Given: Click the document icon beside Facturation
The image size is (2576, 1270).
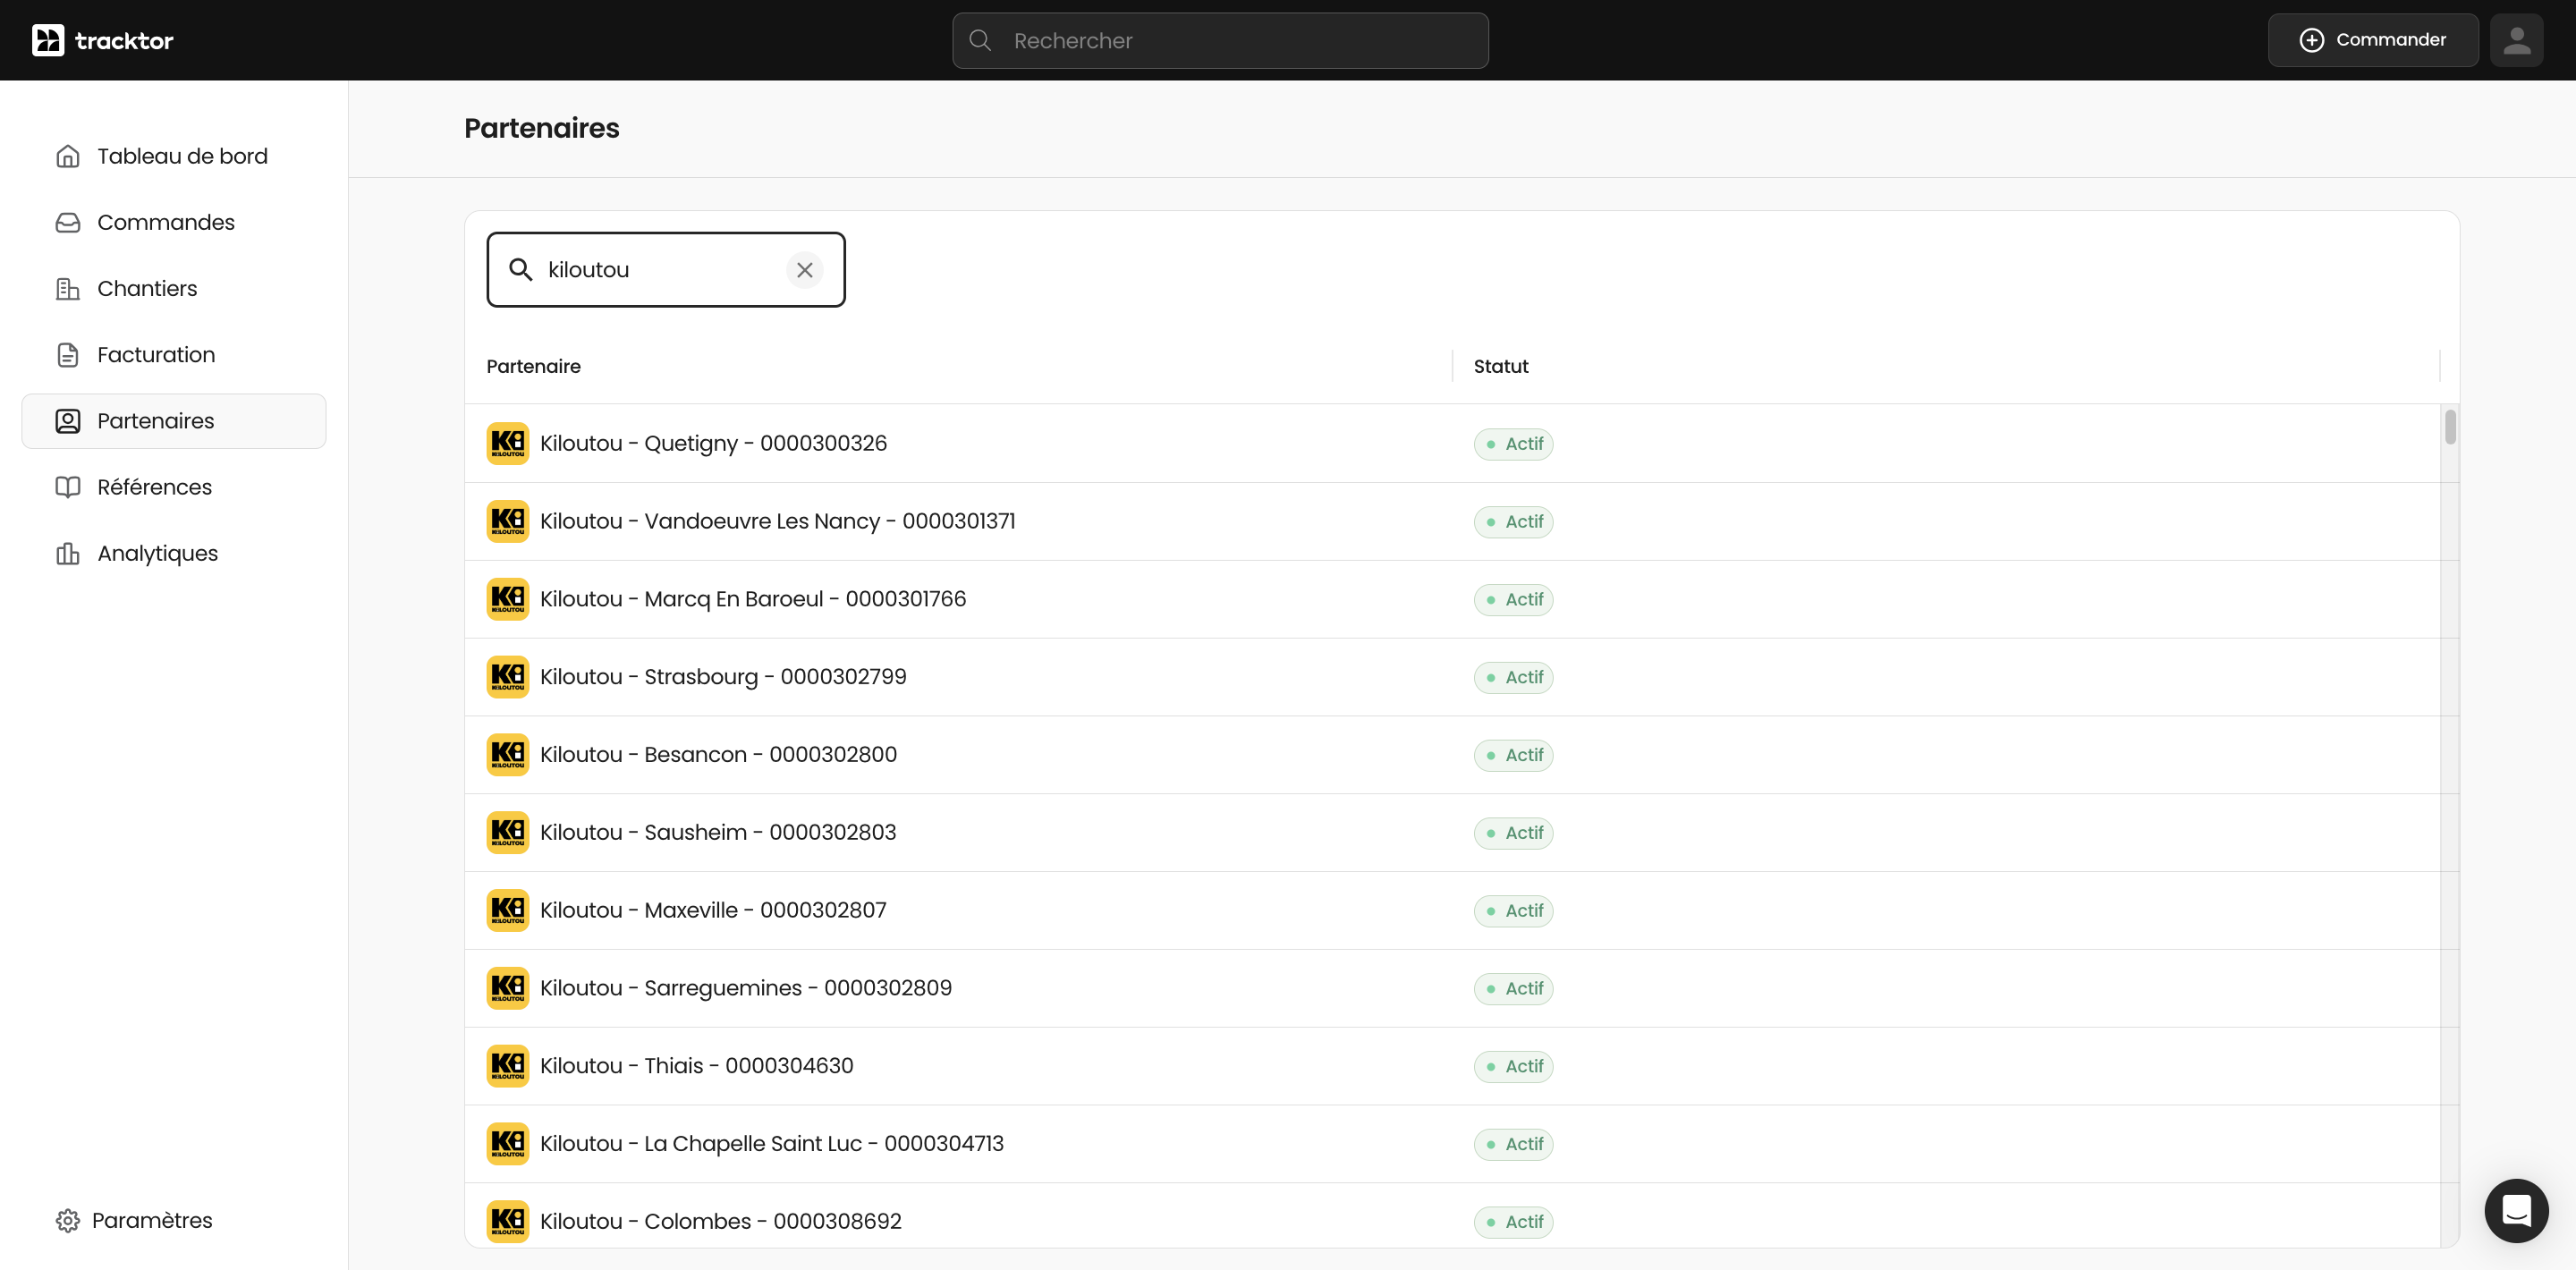Looking at the screenshot, I should tap(68, 355).
